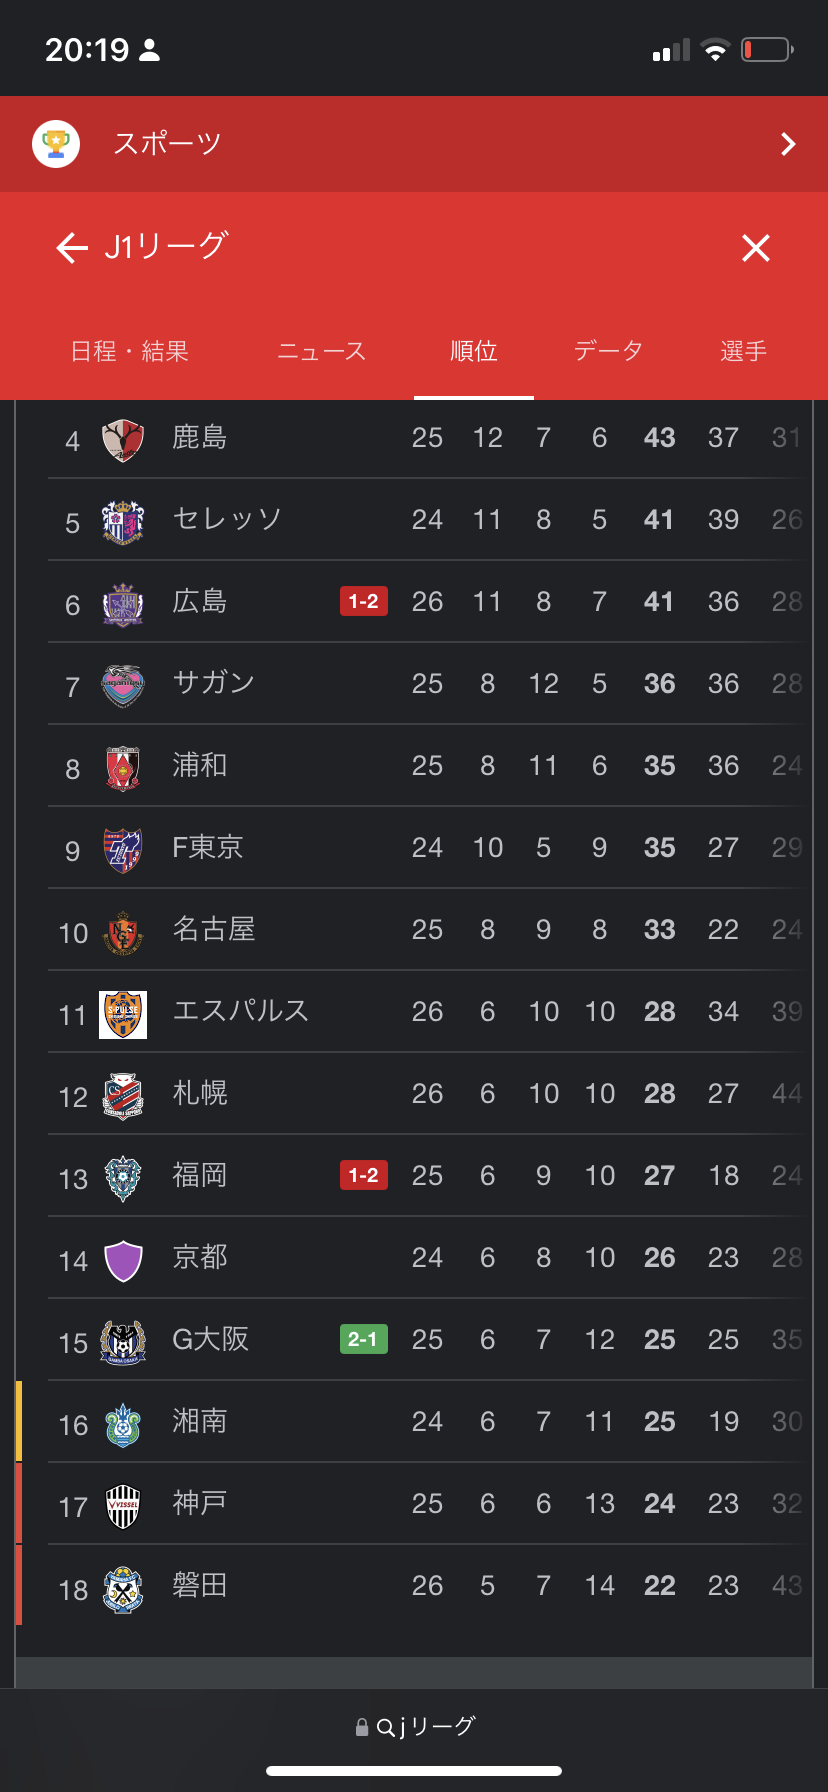Select the 神戸 team name
The height and width of the screenshot is (1792, 828).
[200, 1503]
